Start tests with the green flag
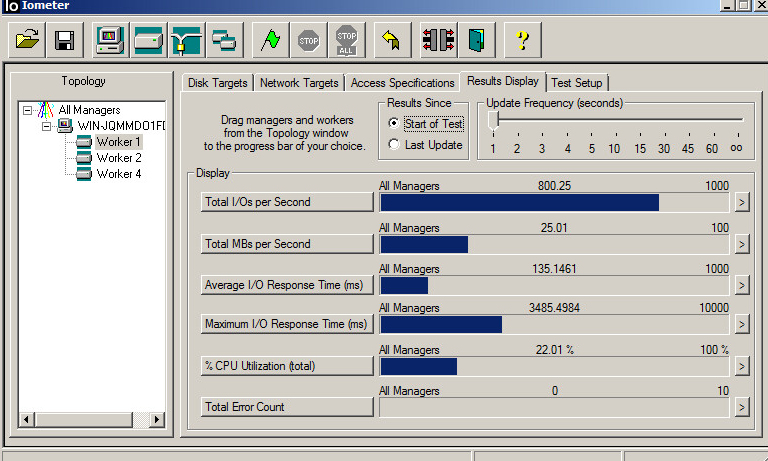 (x=270, y=40)
